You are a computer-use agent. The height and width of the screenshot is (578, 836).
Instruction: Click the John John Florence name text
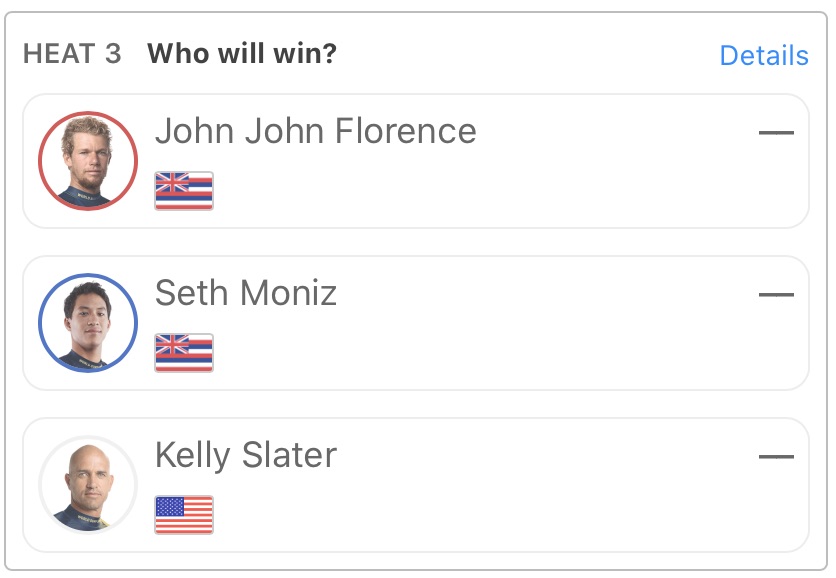[315, 131]
